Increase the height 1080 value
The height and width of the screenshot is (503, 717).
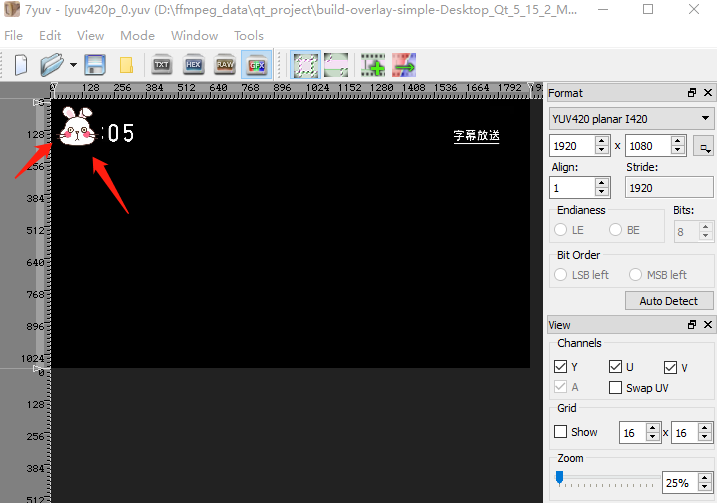[x=678, y=141]
